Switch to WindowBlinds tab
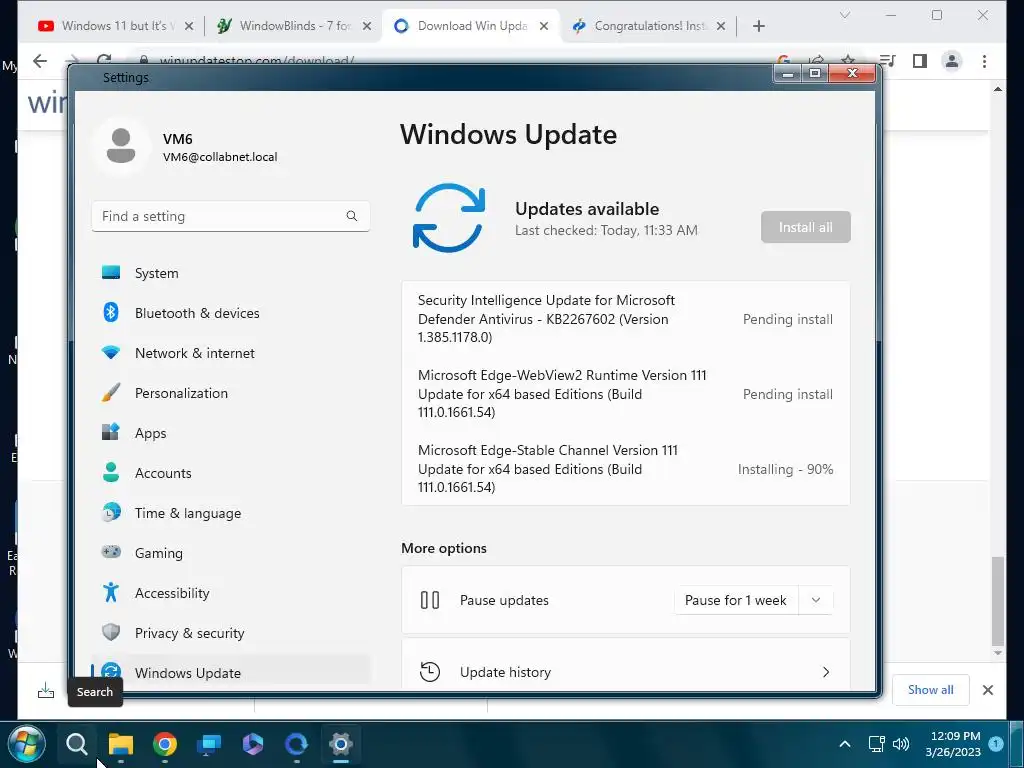1024x768 pixels. coord(294,26)
